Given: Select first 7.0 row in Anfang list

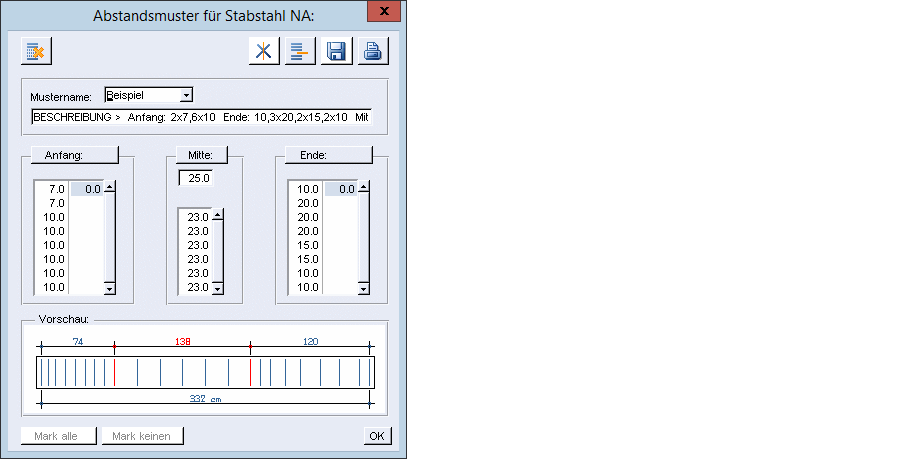Looking at the screenshot, I should tap(52, 189).
